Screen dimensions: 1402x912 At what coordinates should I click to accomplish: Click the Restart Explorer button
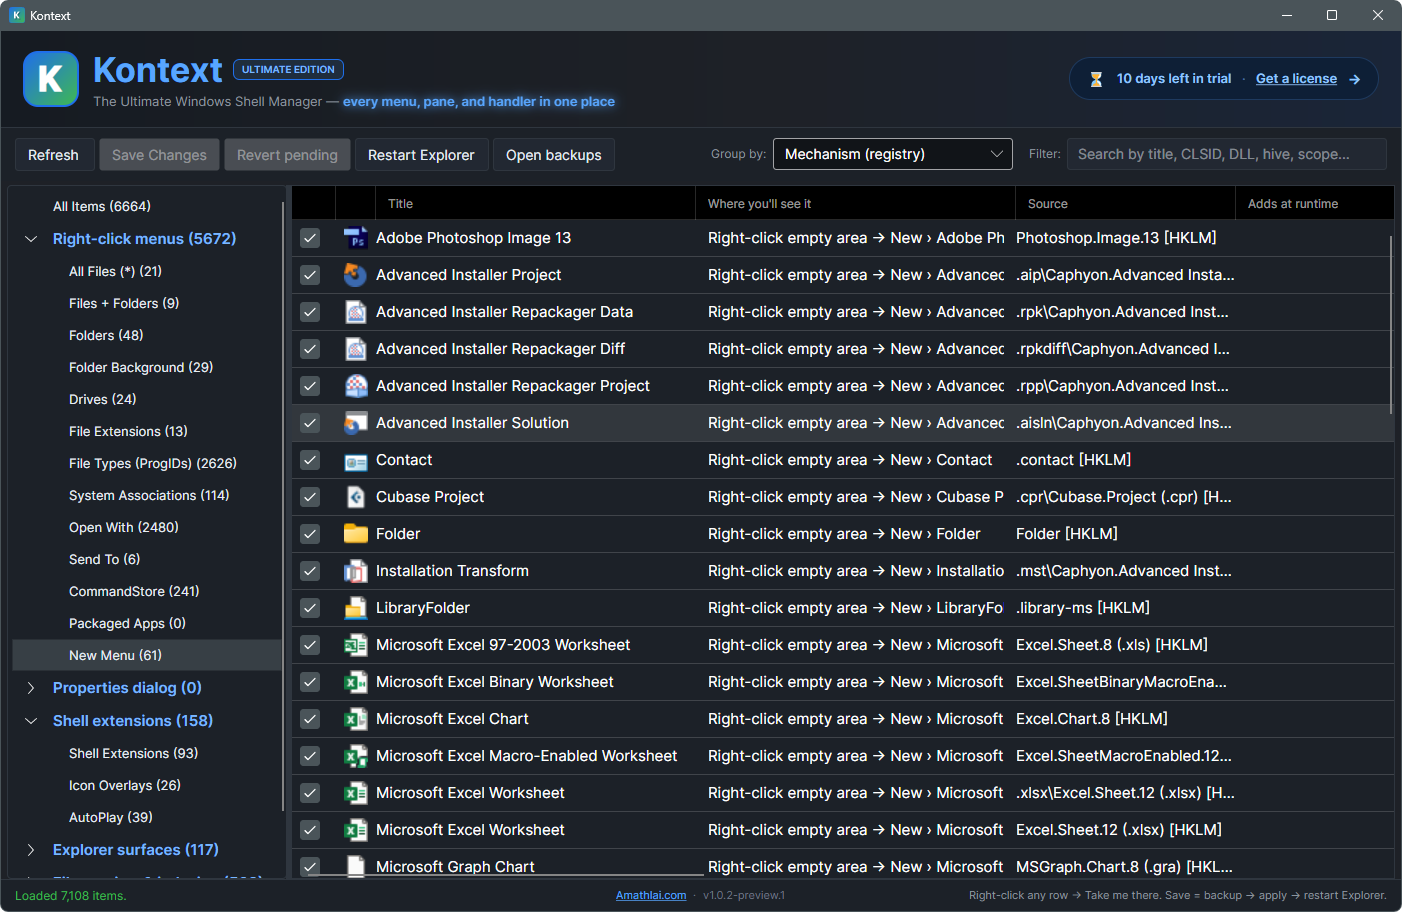(x=421, y=155)
